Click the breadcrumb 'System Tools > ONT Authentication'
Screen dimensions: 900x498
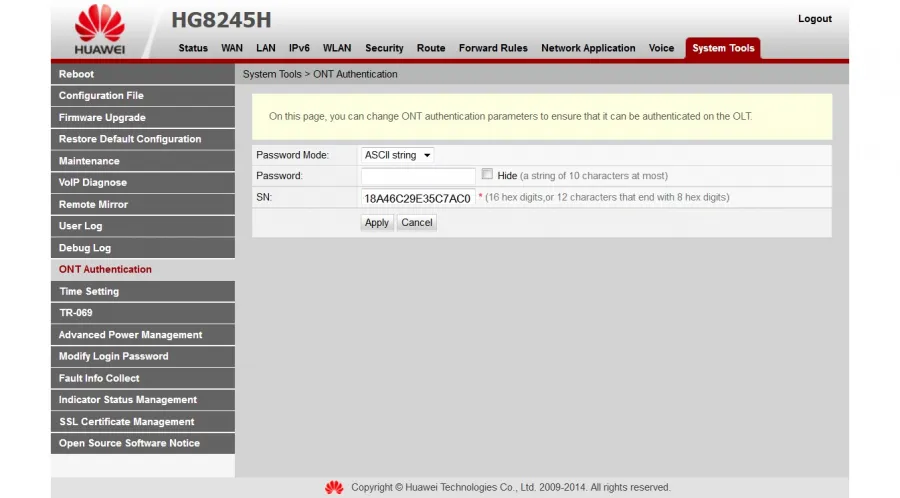pyautogui.click(x=320, y=75)
